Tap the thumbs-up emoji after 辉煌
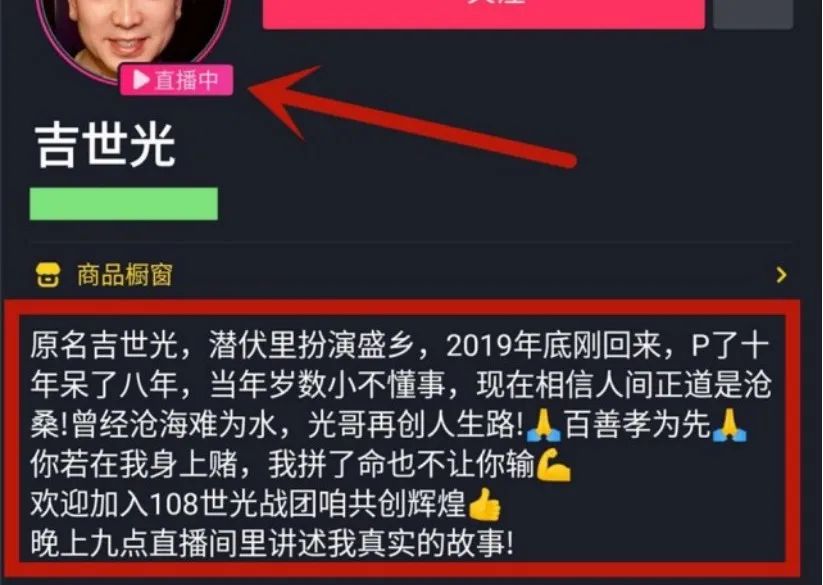 [x=484, y=504]
